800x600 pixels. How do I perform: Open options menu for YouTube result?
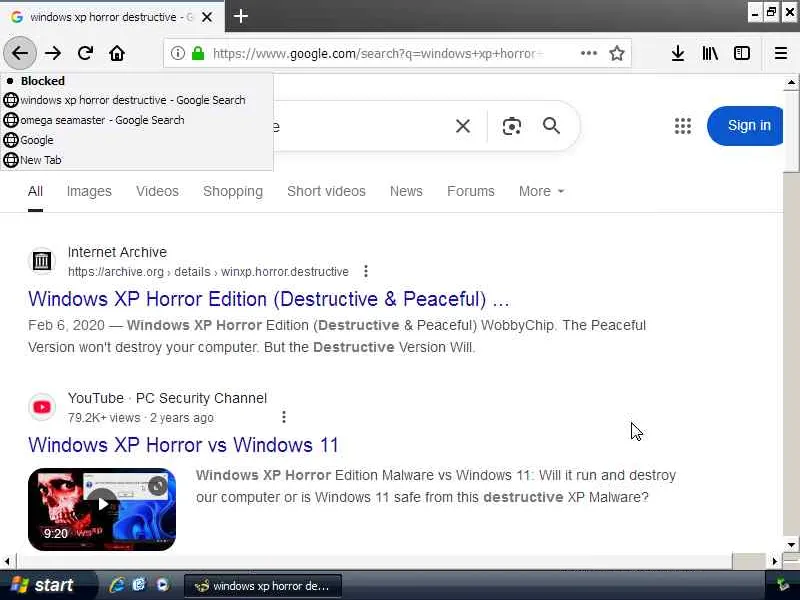(x=284, y=417)
